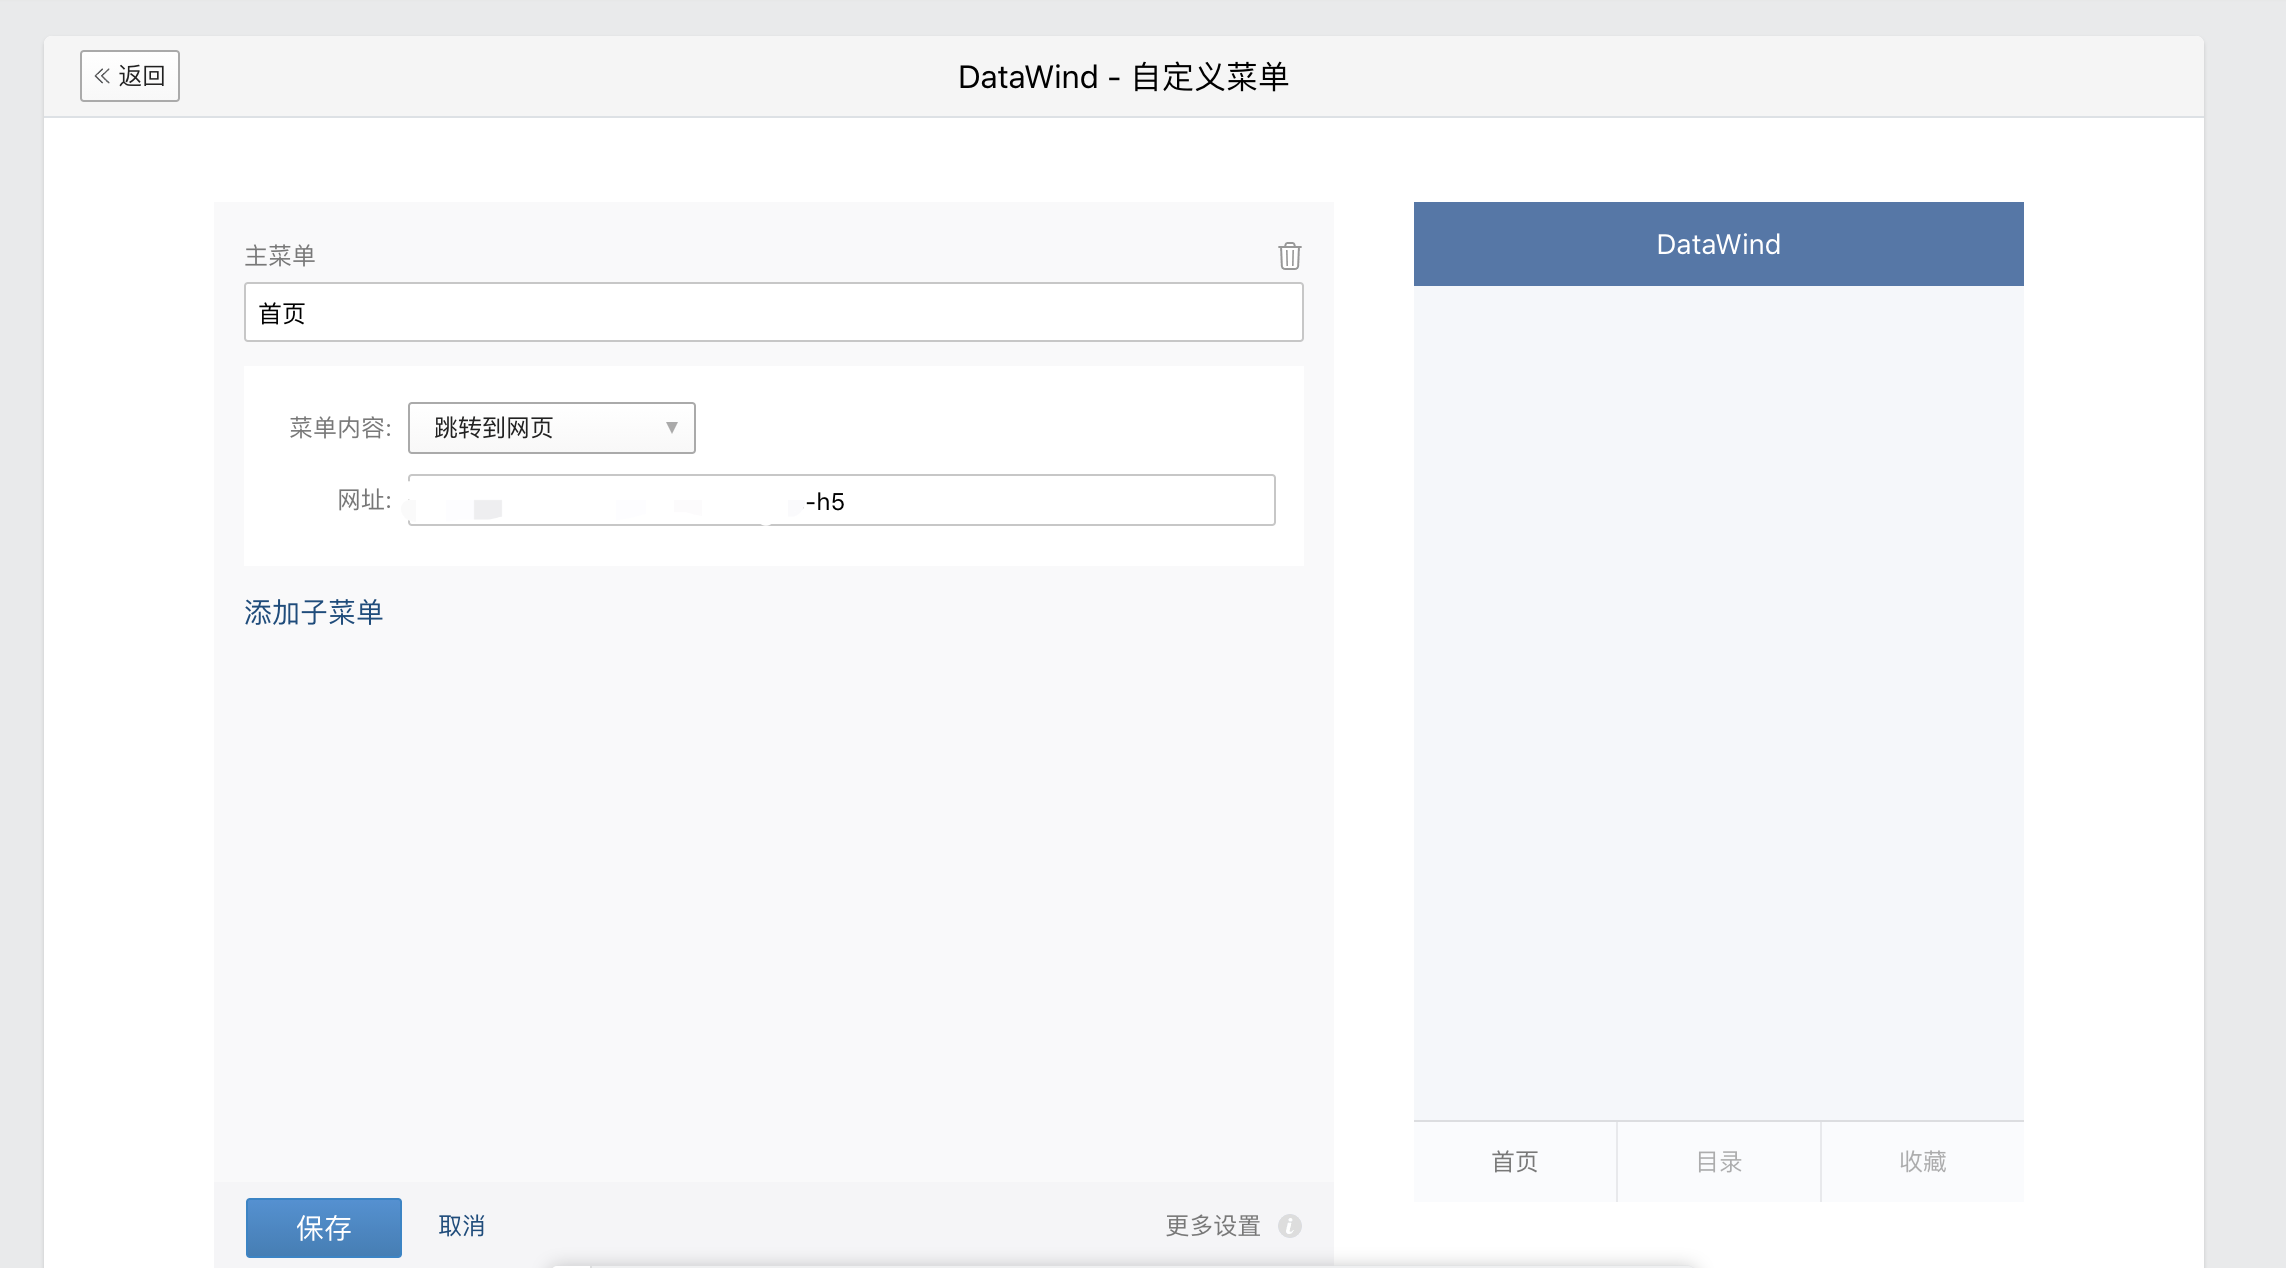Save the menu with 保存 button

point(324,1227)
